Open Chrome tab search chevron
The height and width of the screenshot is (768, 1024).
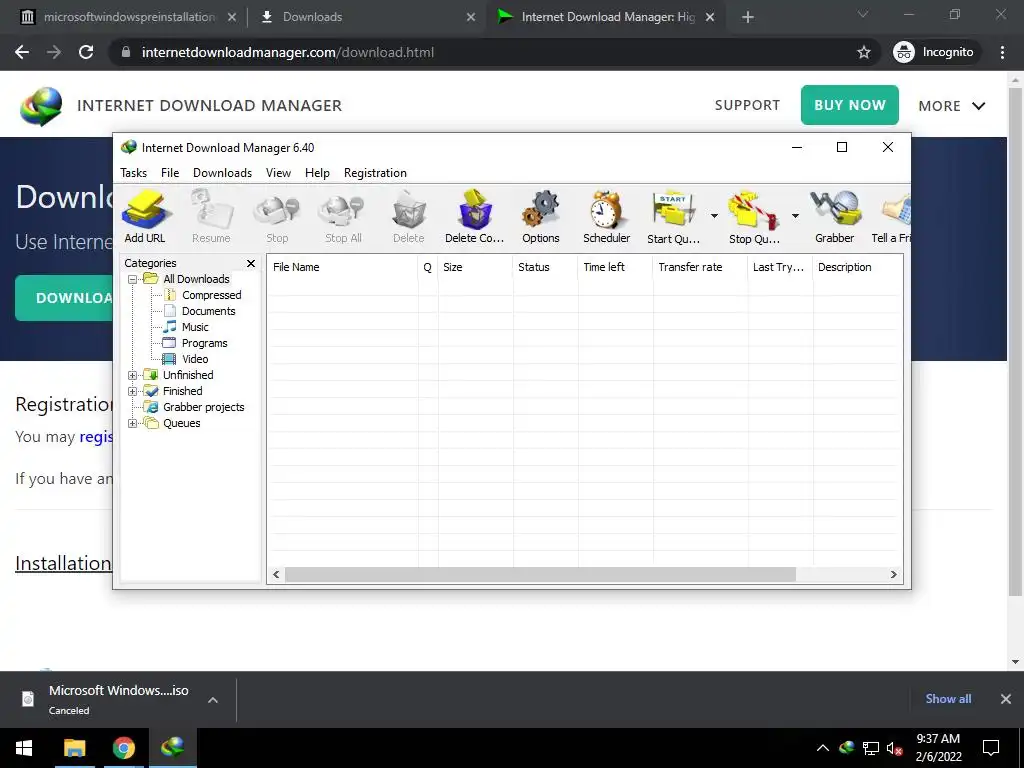pyautogui.click(x=863, y=15)
